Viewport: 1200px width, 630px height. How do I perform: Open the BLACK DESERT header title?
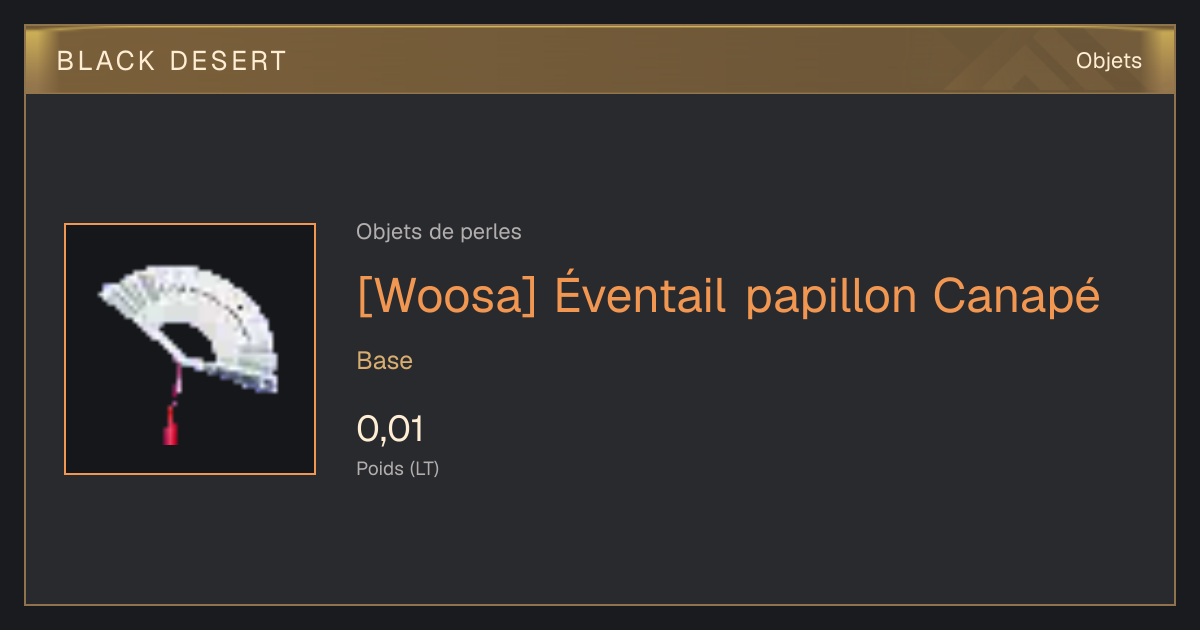coord(172,61)
